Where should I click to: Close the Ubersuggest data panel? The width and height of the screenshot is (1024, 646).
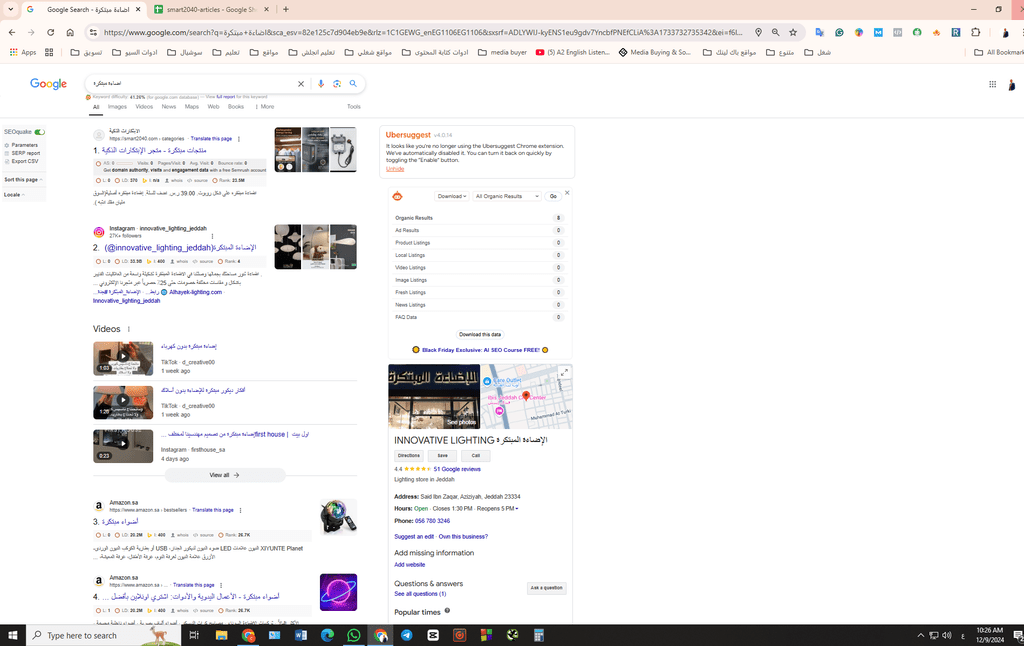pyautogui.click(x=567, y=193)
